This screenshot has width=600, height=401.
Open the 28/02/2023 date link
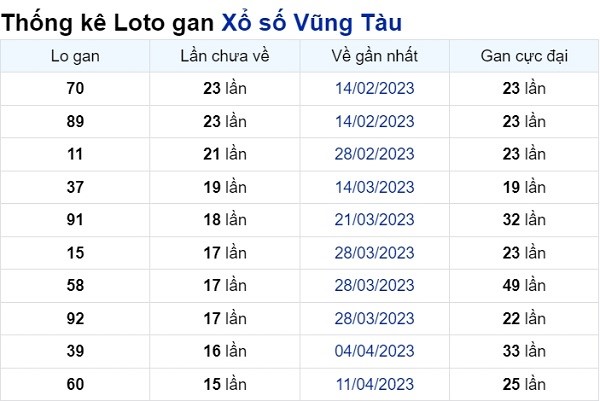(375, 154)
